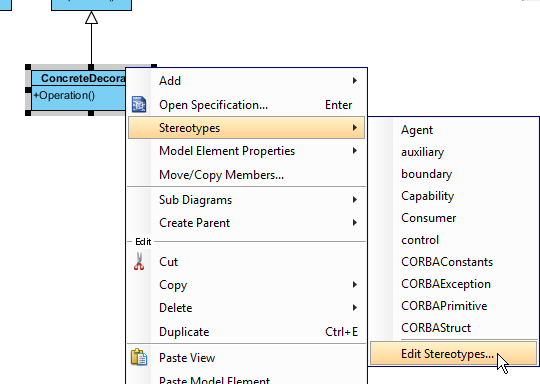Expand the Sub Diagrams submenu arrow

click(x=355, y=200)
